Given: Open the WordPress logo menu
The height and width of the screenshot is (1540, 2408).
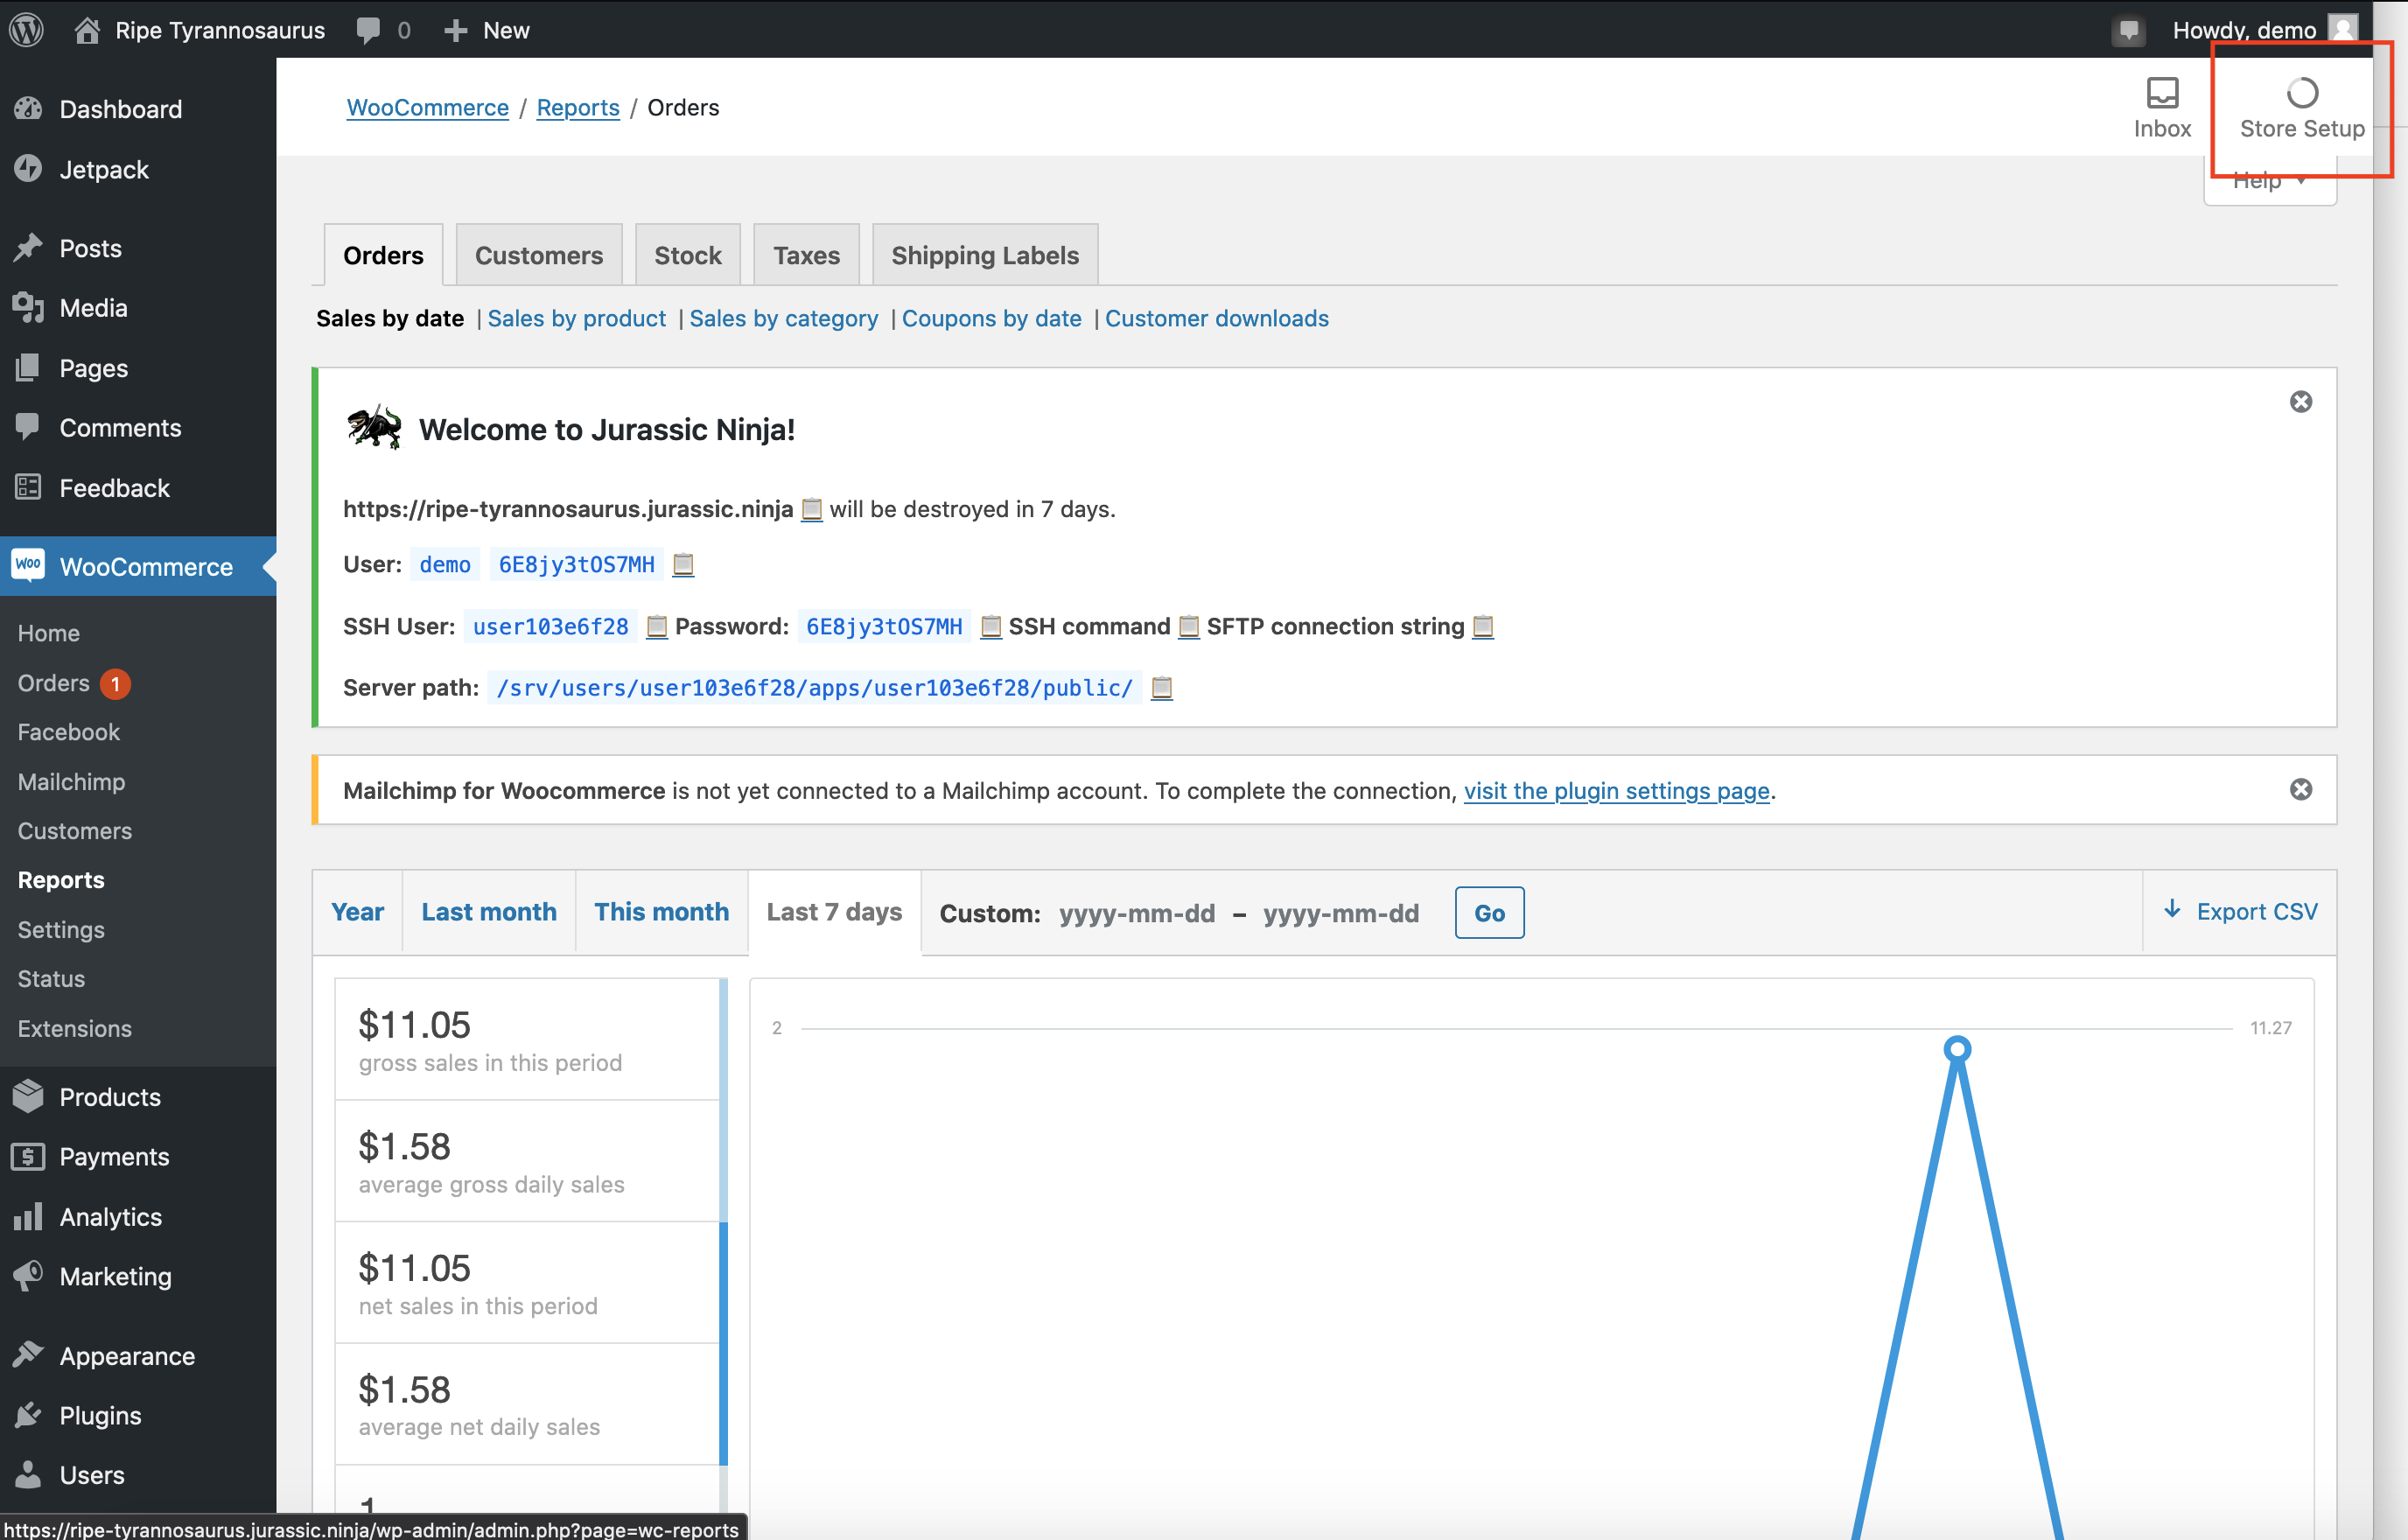Looking at the screenshot, I should [26, 30].
